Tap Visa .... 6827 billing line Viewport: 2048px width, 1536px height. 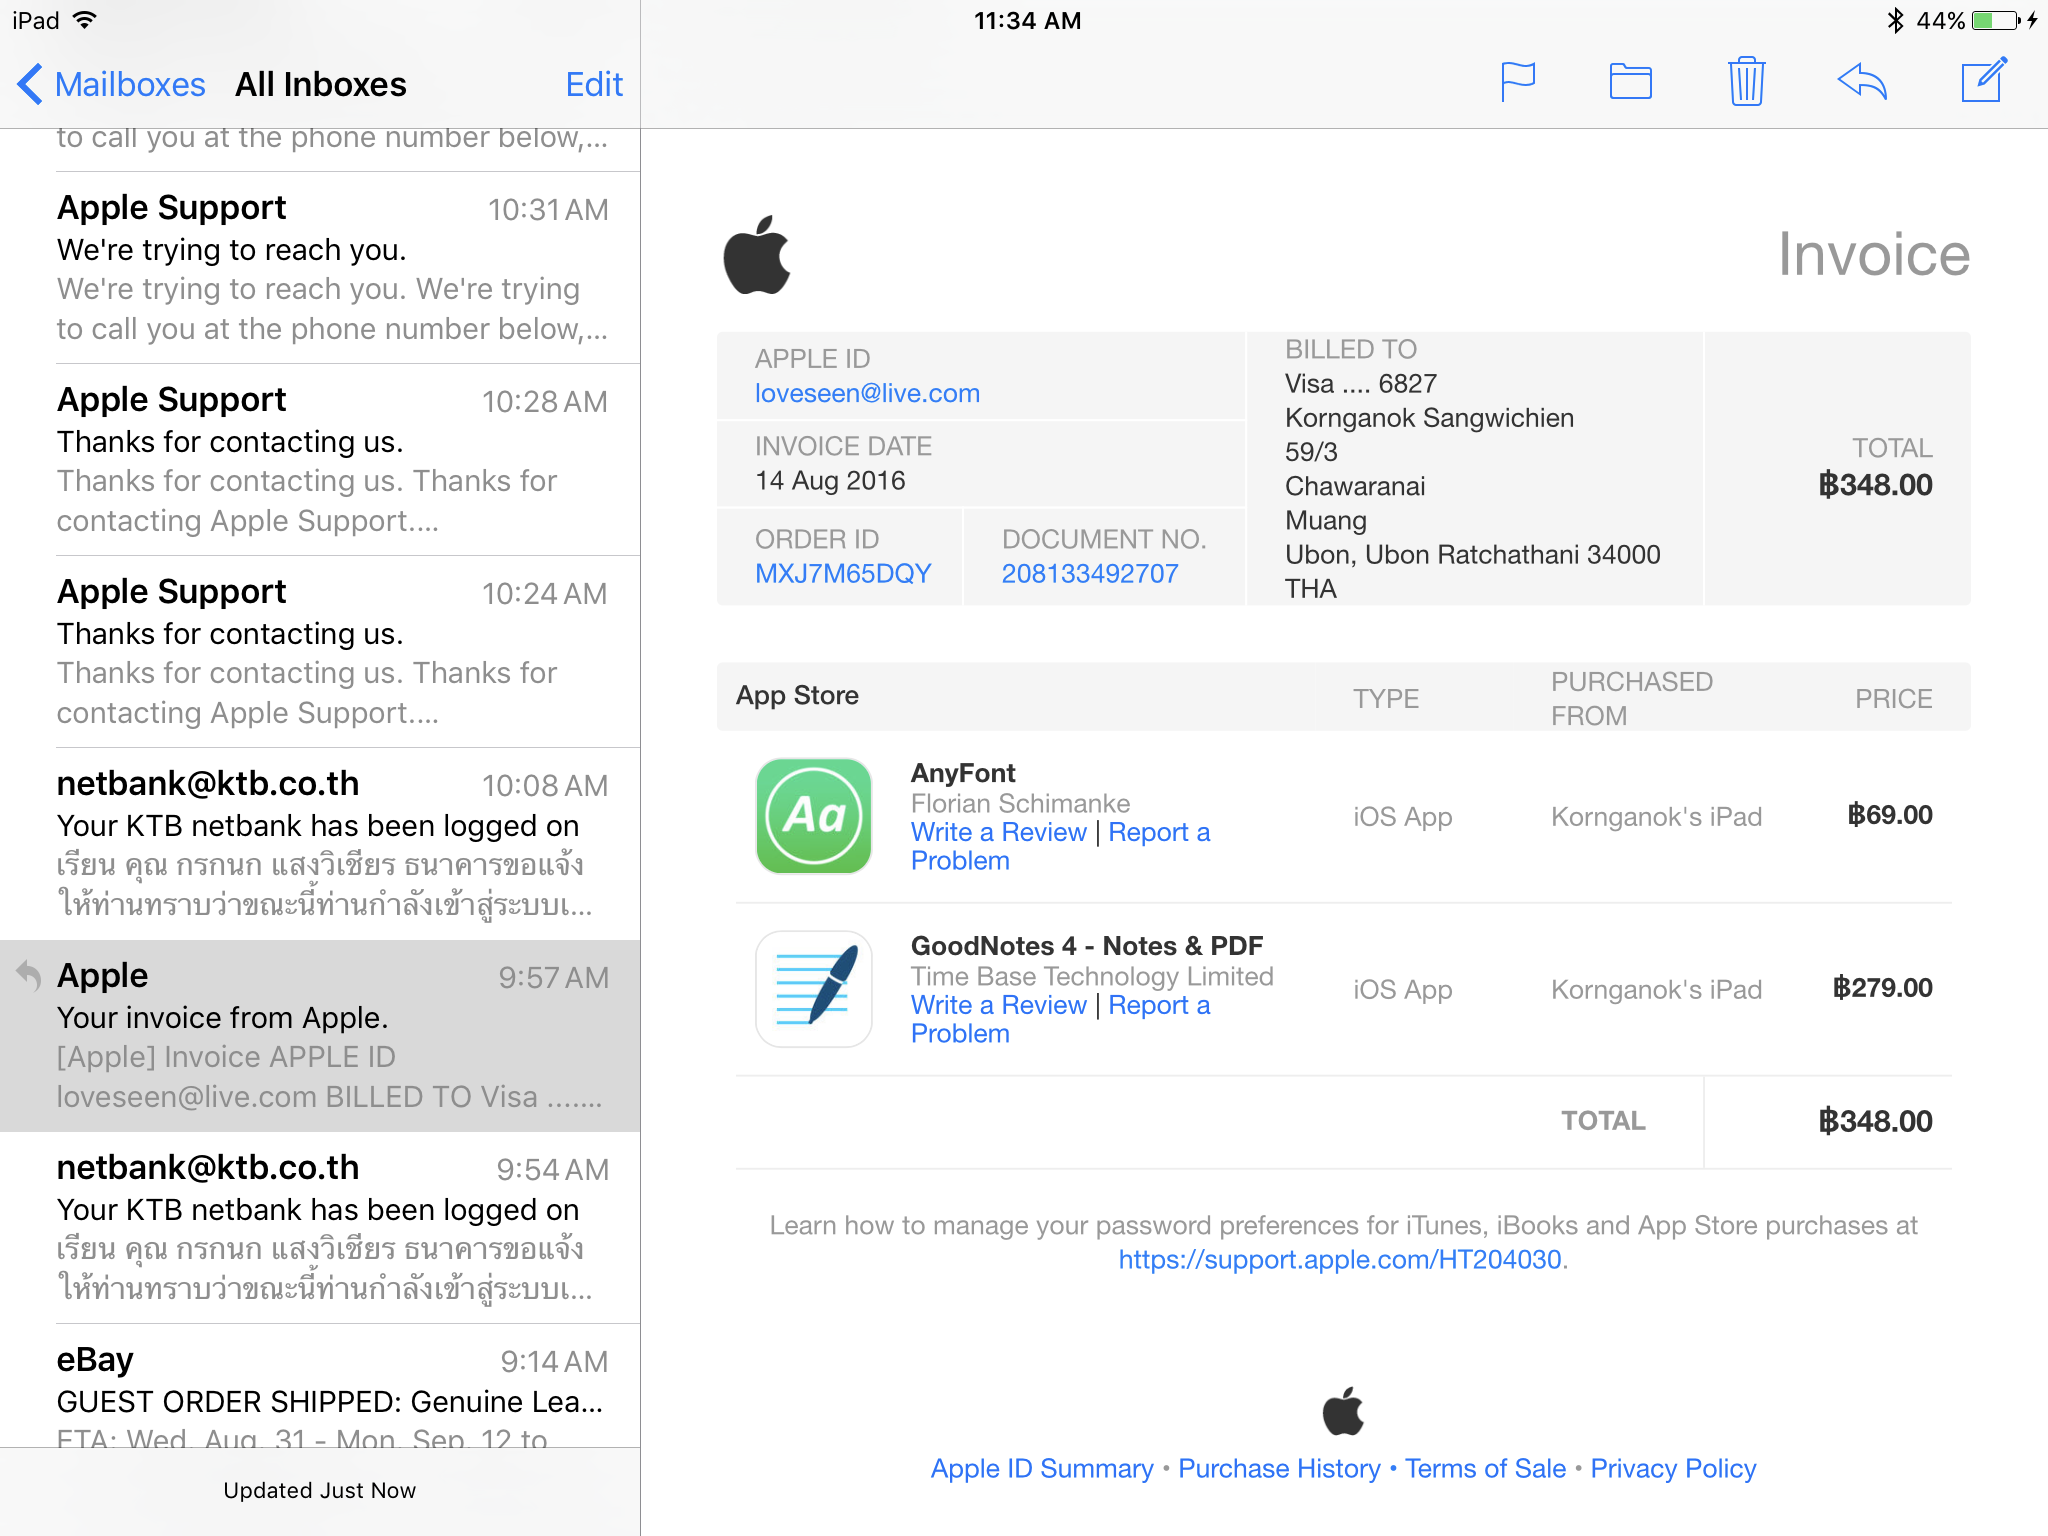click(1361, 384)
